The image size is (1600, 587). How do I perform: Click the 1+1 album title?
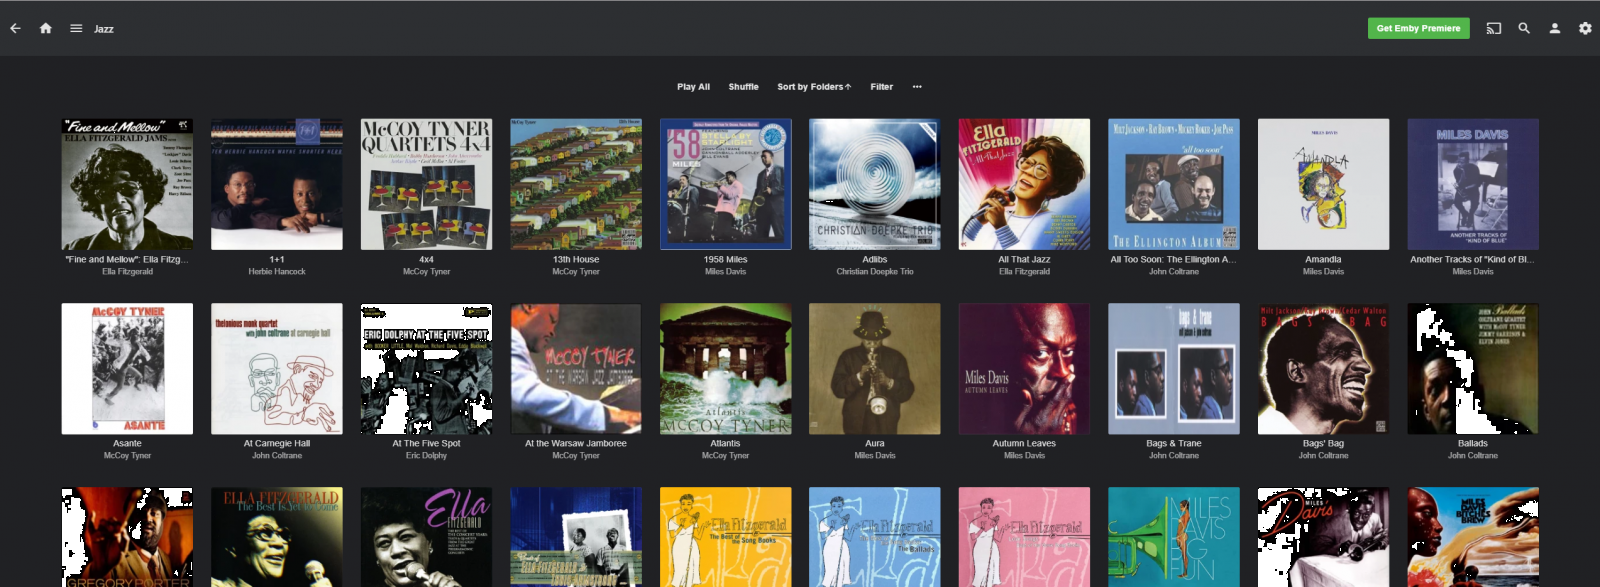pos(277,259)
